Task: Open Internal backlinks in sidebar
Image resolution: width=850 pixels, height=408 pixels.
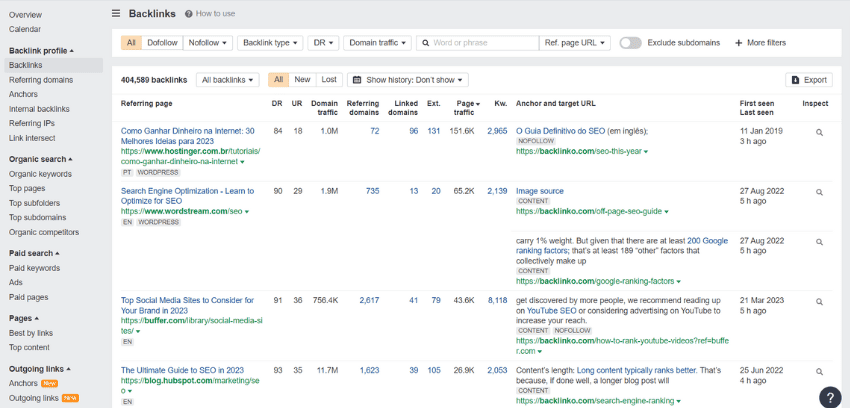Action: (x=39, y=109)
